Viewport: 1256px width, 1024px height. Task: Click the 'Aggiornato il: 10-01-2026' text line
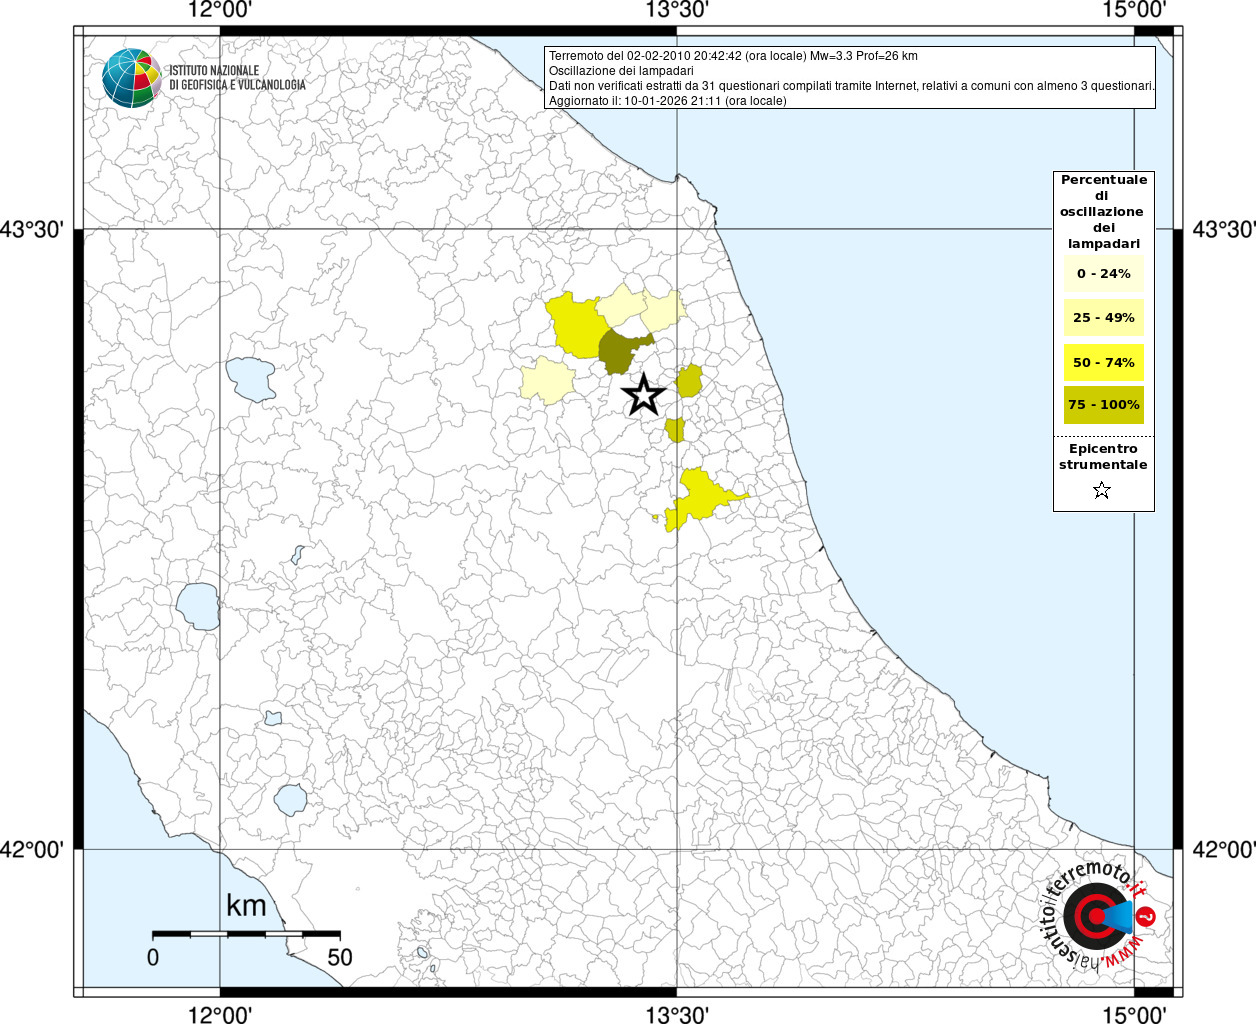coord(667,101)
